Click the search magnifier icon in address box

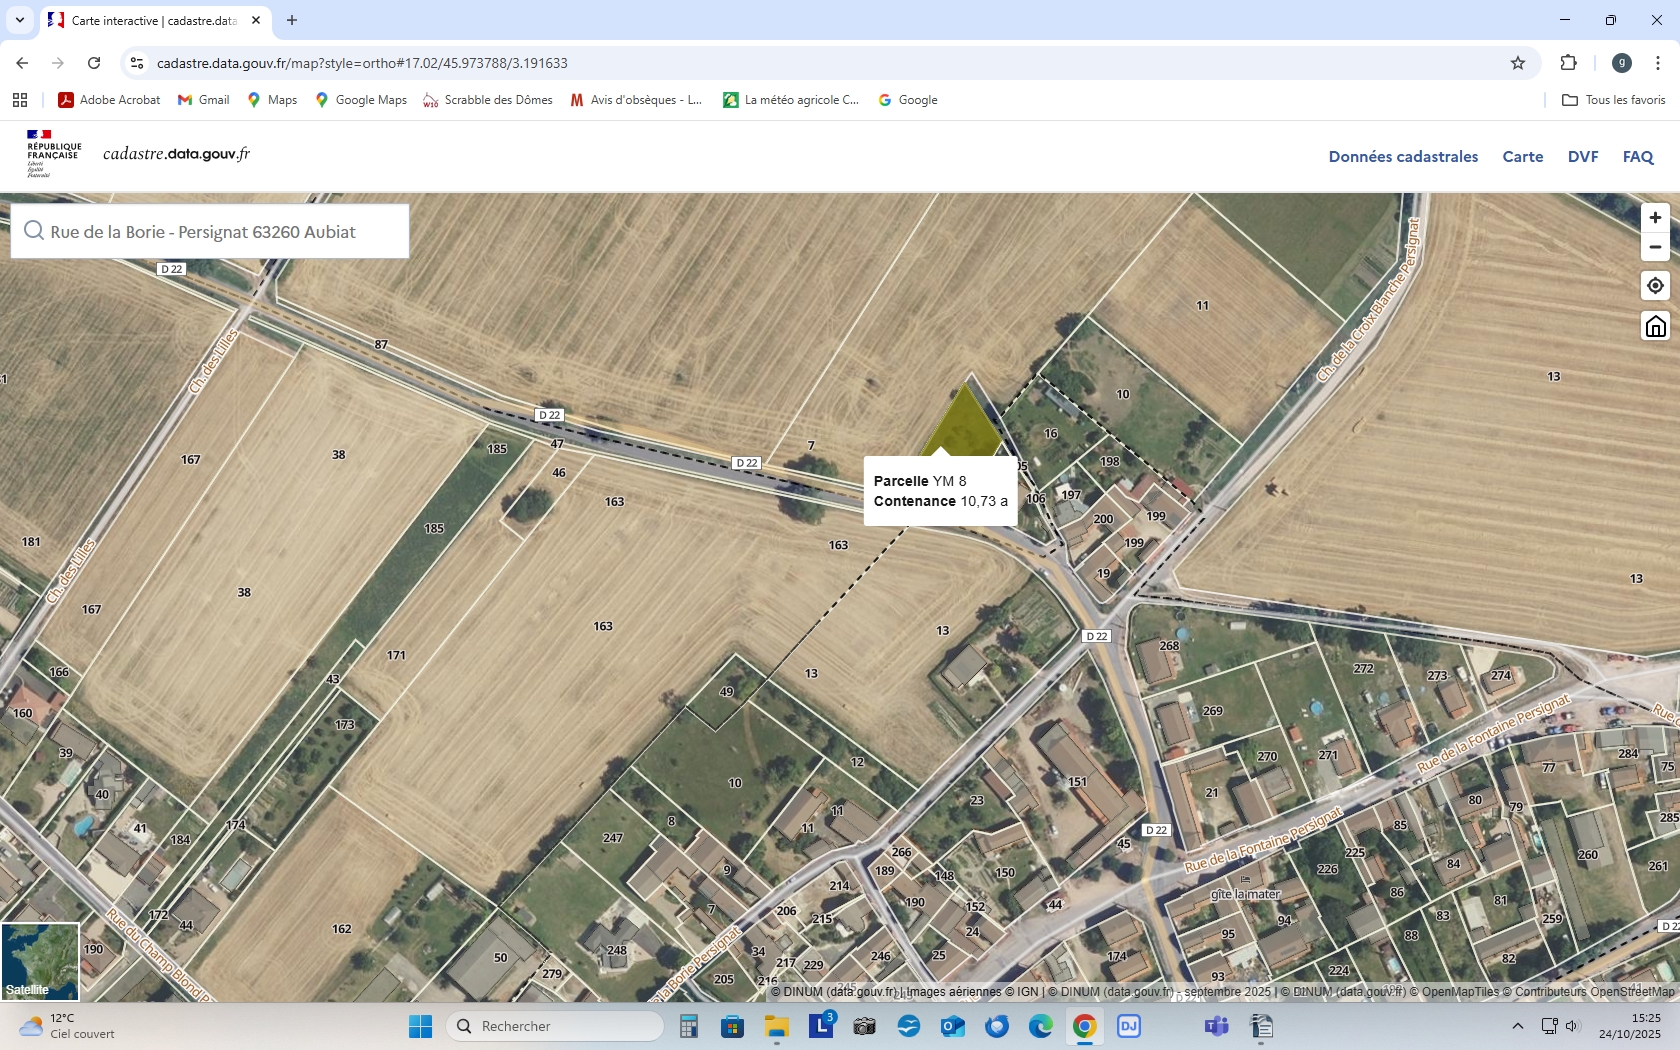[33, 231]
